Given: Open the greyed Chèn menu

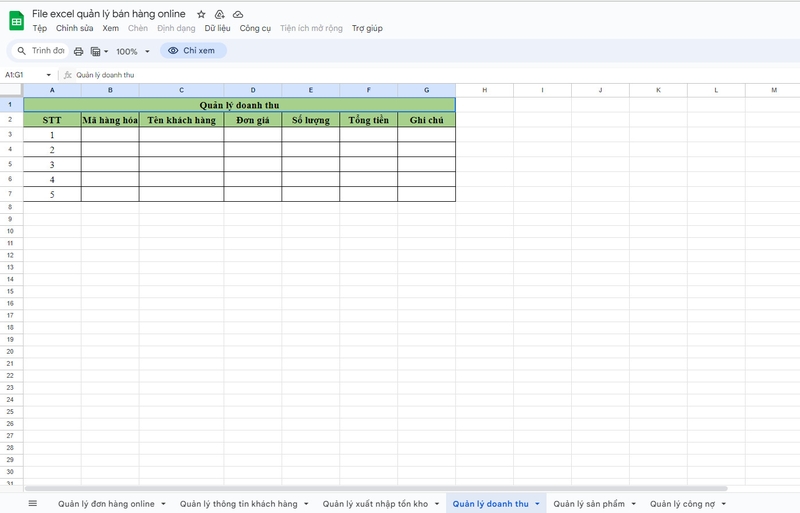Looking at the screenshot, I should pos(138,28).
